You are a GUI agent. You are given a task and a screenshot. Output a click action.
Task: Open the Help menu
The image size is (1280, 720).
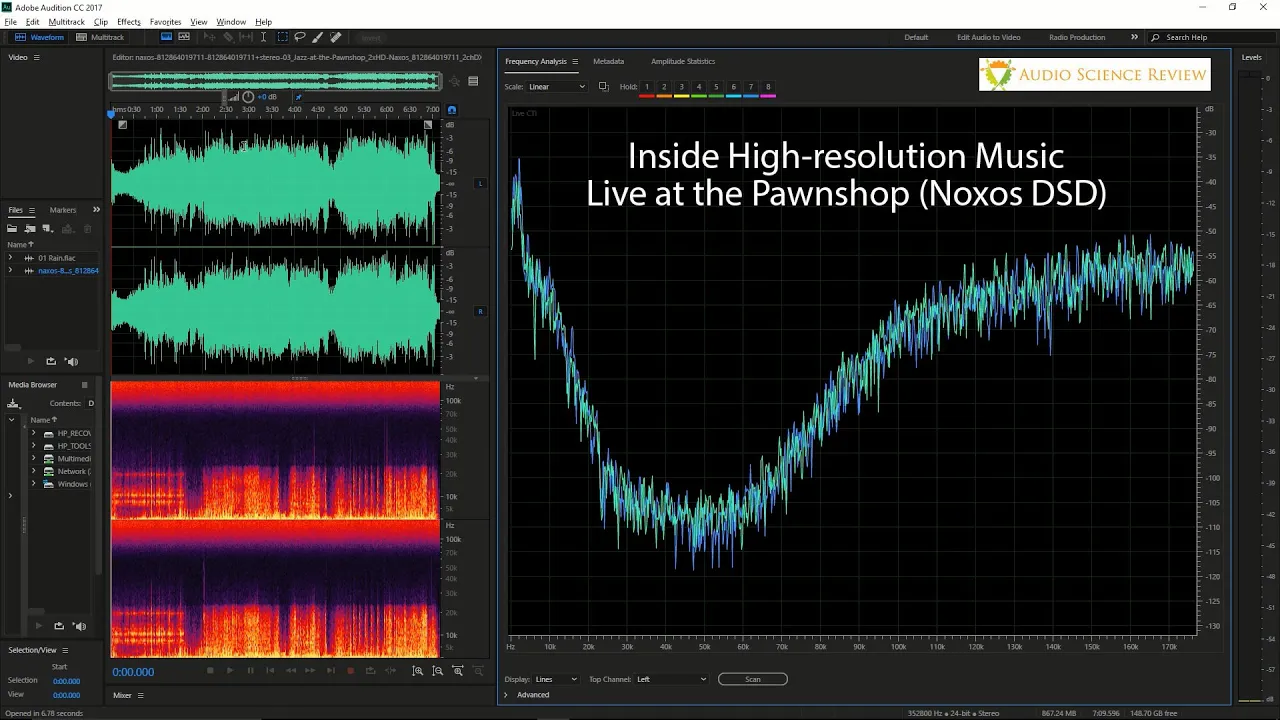(263, 22)
